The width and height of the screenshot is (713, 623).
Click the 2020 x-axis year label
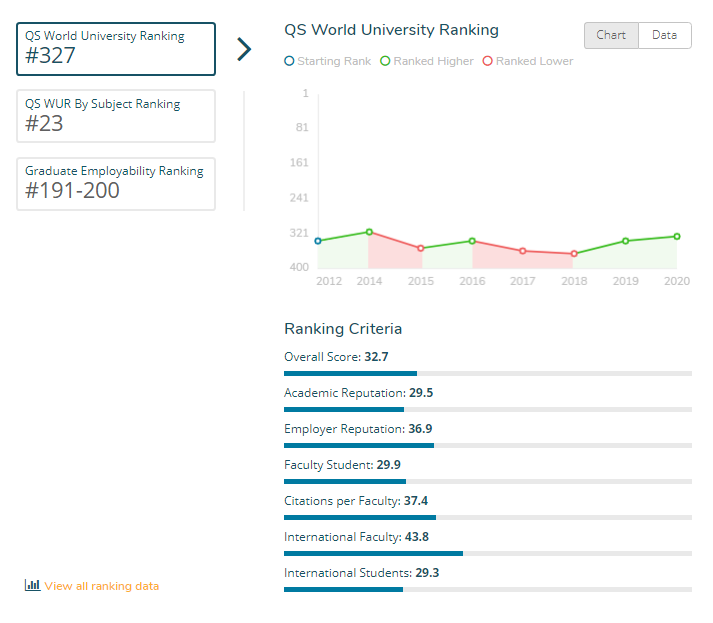tap(677, 281)
